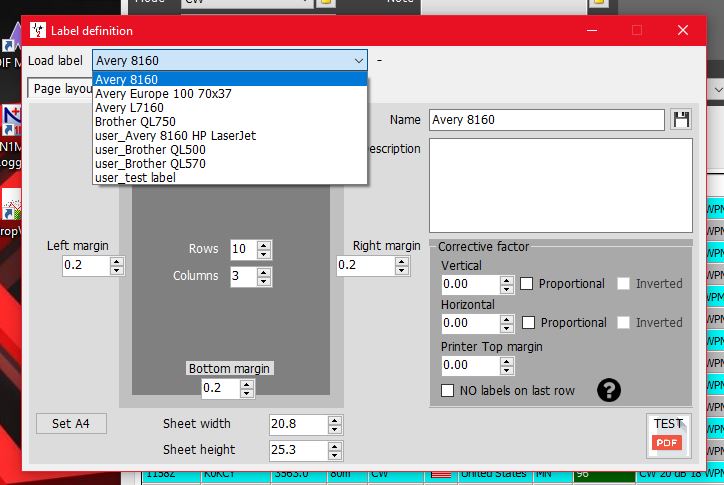
Task: Increase Right margin with up arrow
Action: coord(402,261)
